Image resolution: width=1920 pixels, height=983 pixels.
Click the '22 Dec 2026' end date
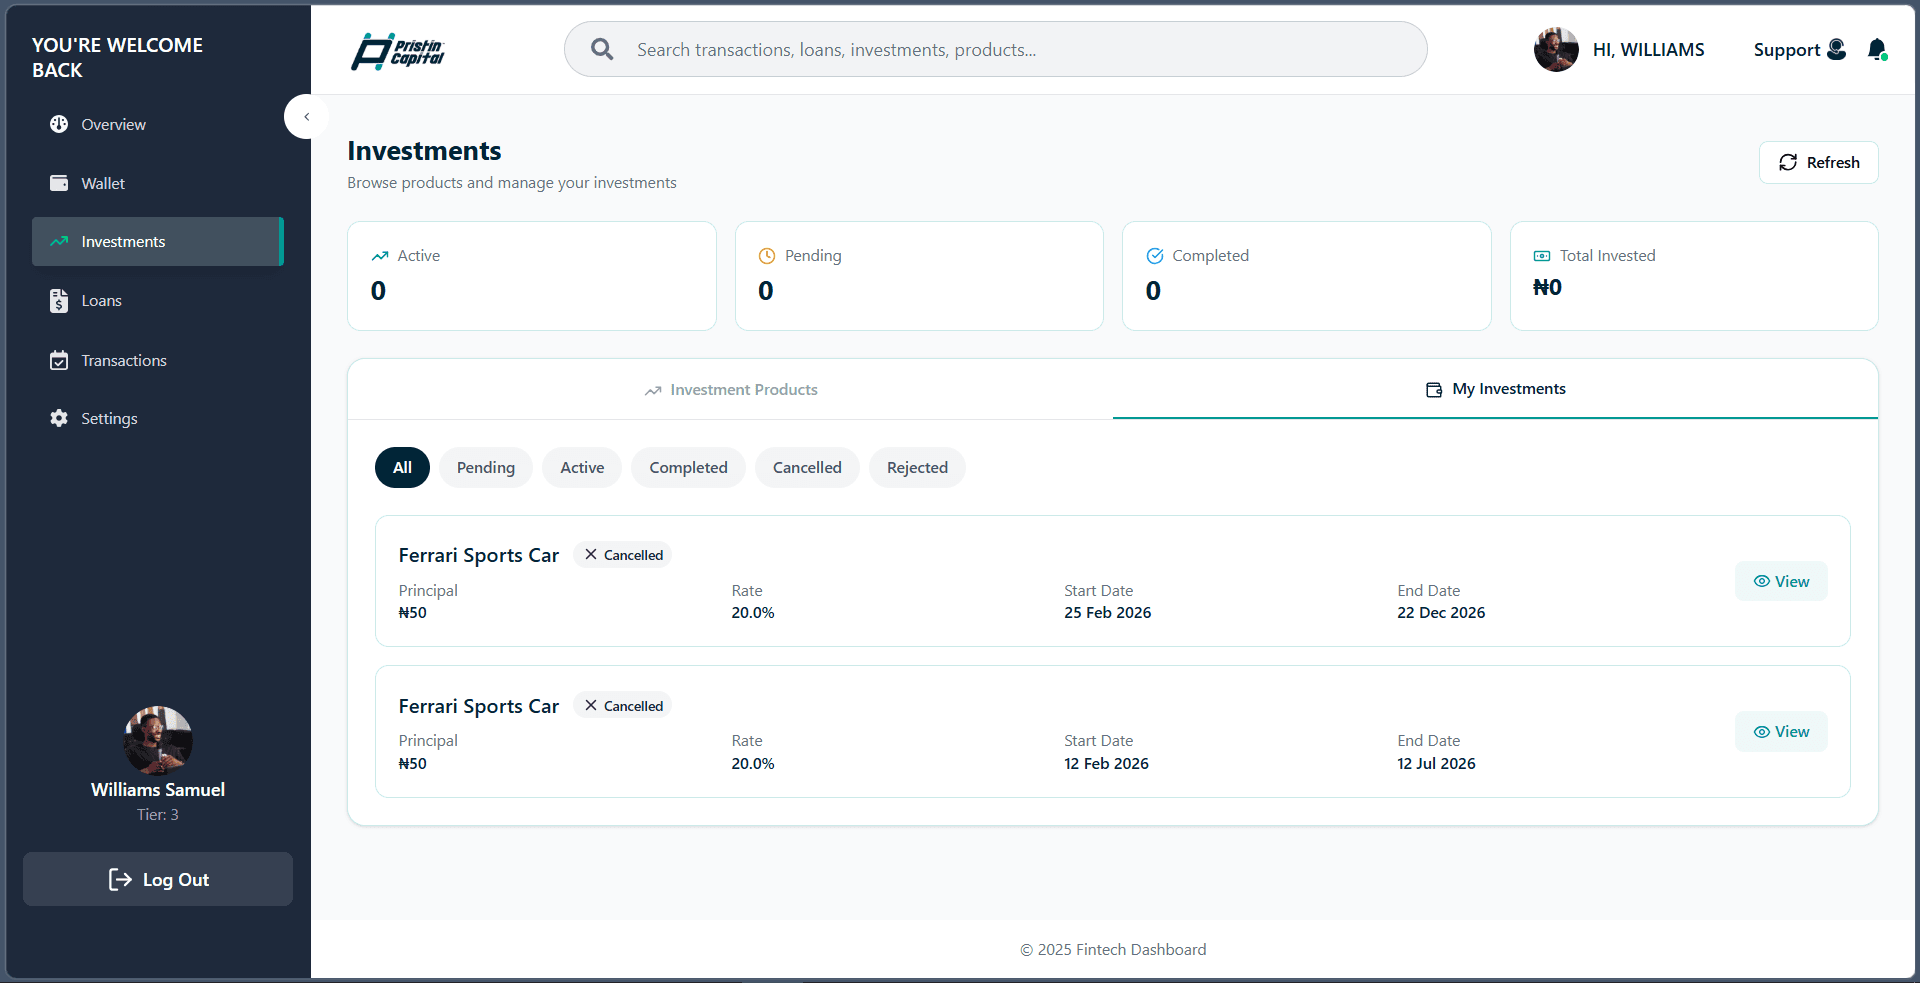pyautogui.click(x=1441, y=612)
